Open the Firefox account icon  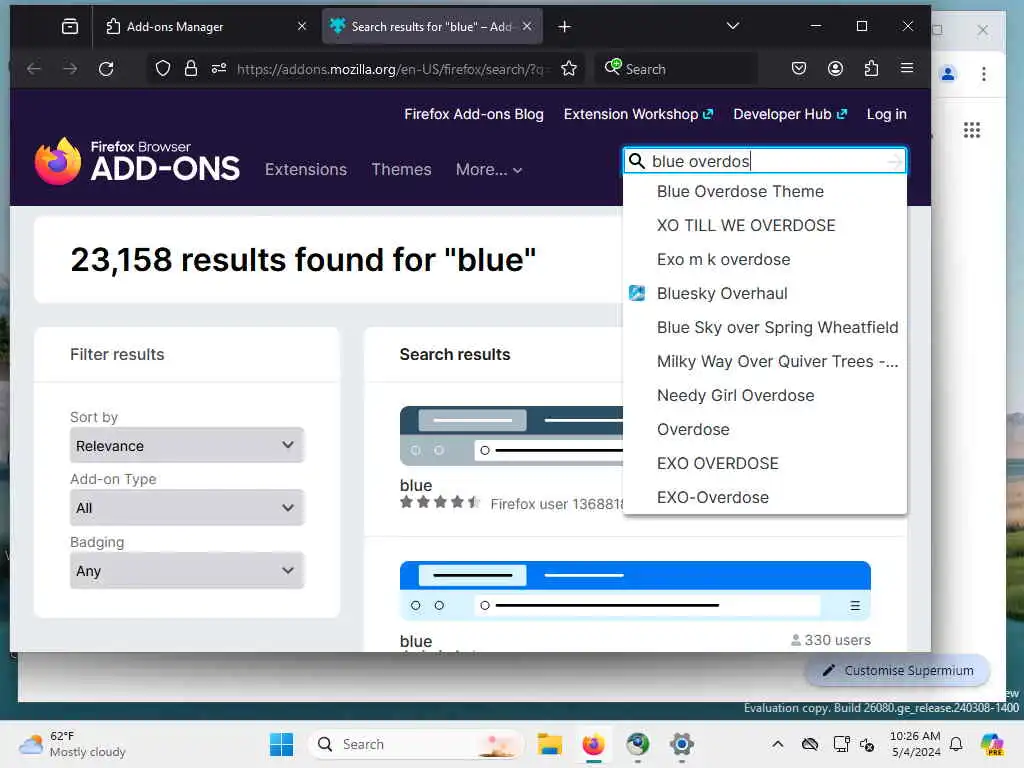tap(835, 69)
